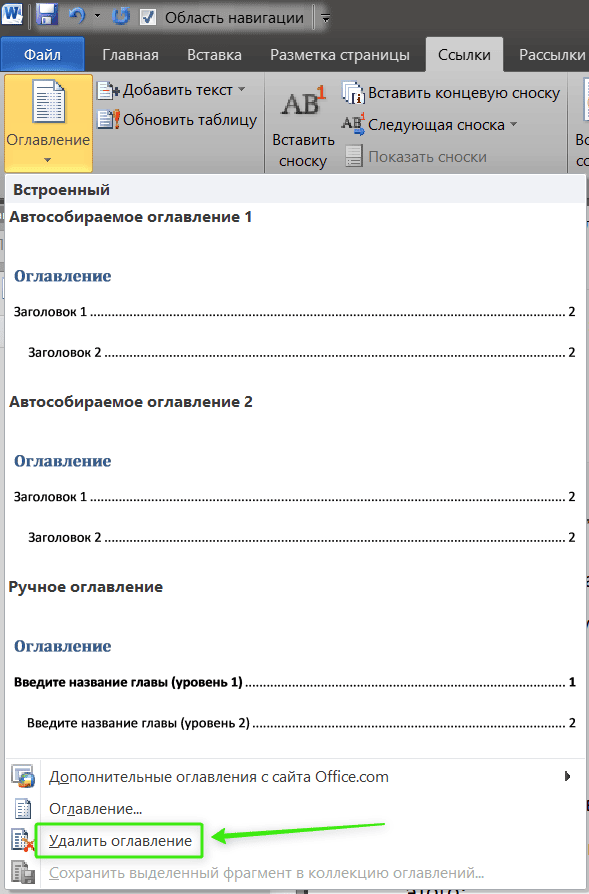The width and height of the screenshot is (589, 894).
Task: Expand the Undo history dropdown arrow
Action: tap(97, 16)
